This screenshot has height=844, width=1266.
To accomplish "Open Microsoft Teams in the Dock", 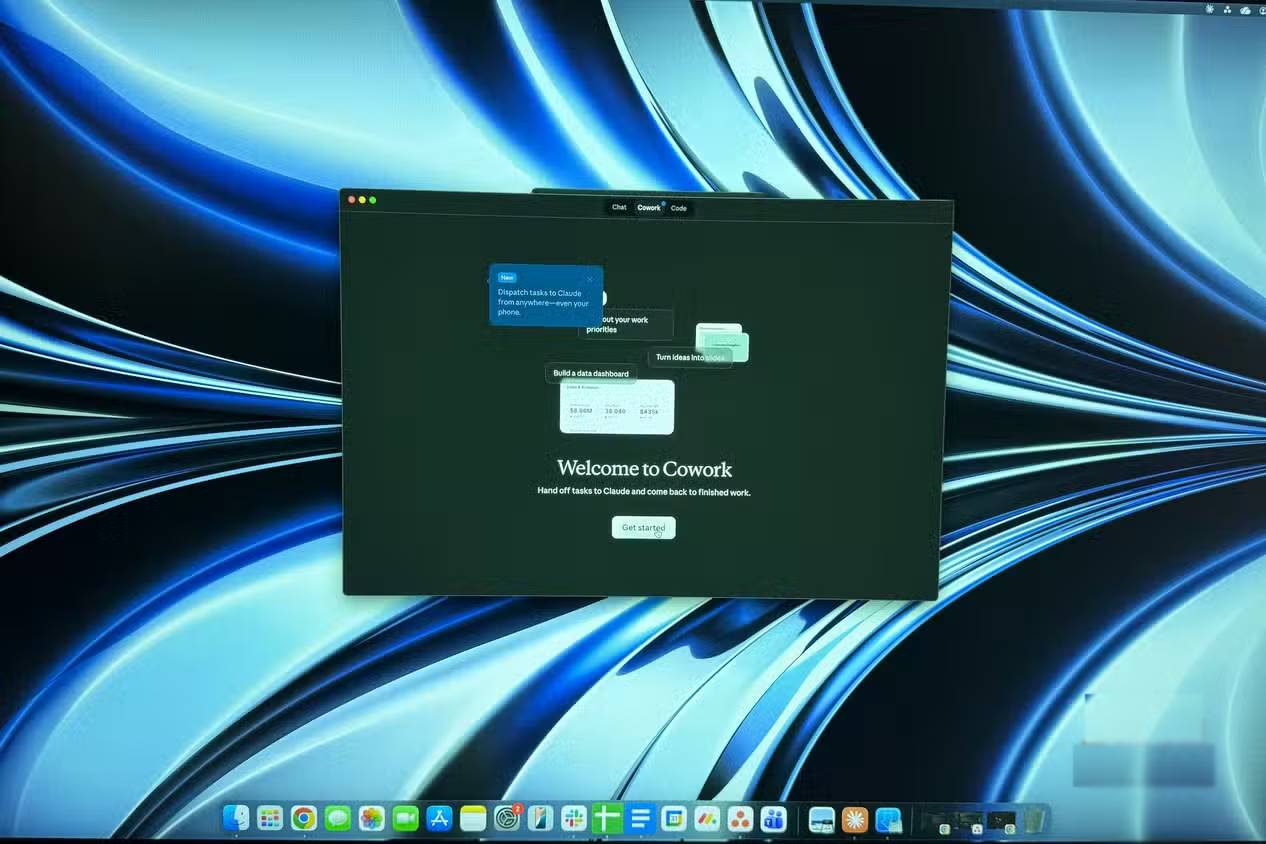I will pos(773,819).
